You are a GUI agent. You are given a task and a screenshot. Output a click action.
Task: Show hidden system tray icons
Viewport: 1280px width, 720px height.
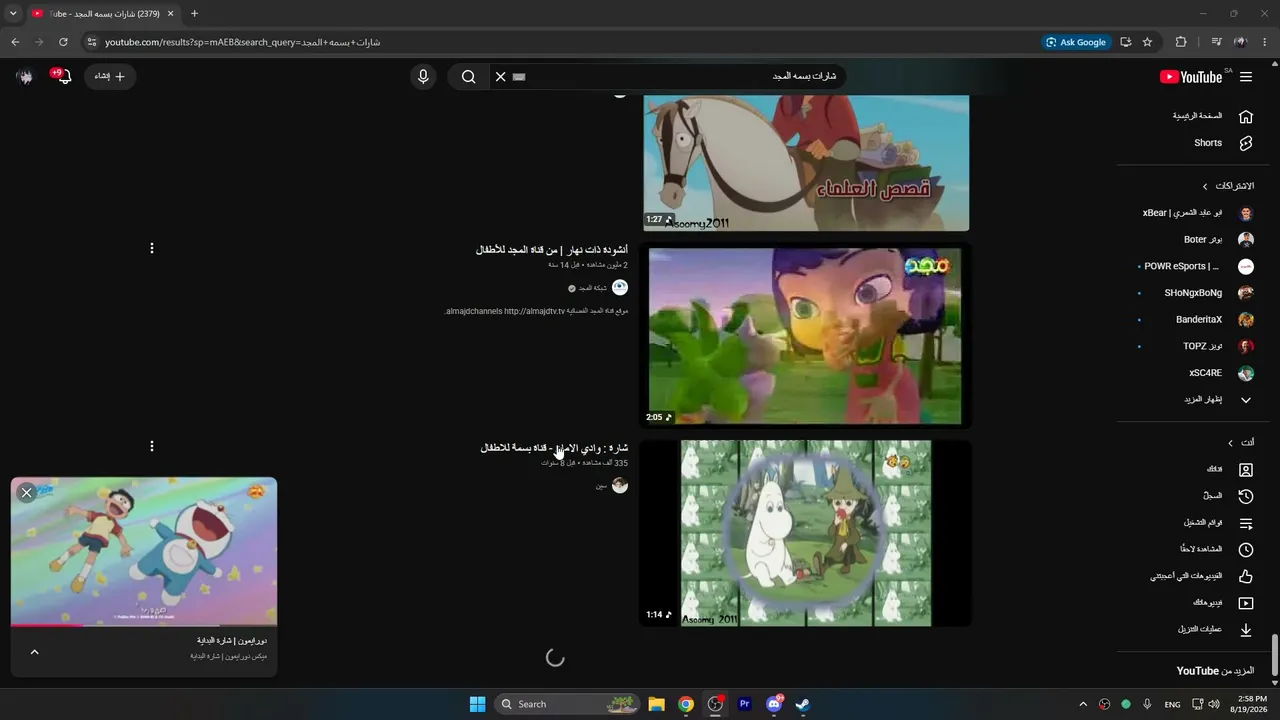click(x=1083, y=704)
